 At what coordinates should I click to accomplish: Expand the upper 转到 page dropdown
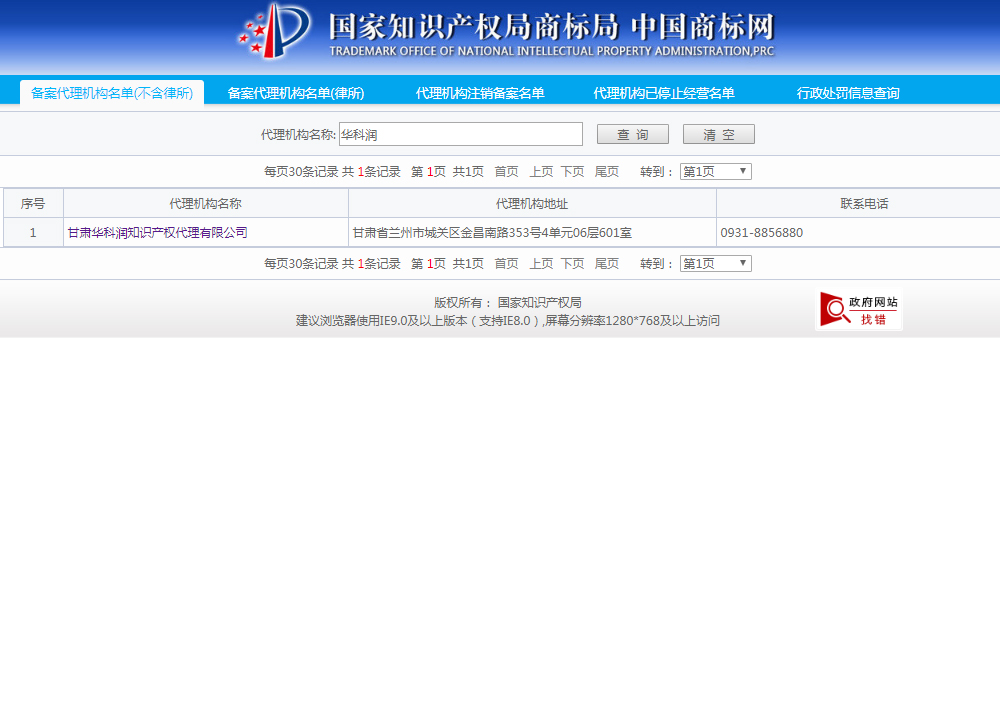tap(716, 171)
